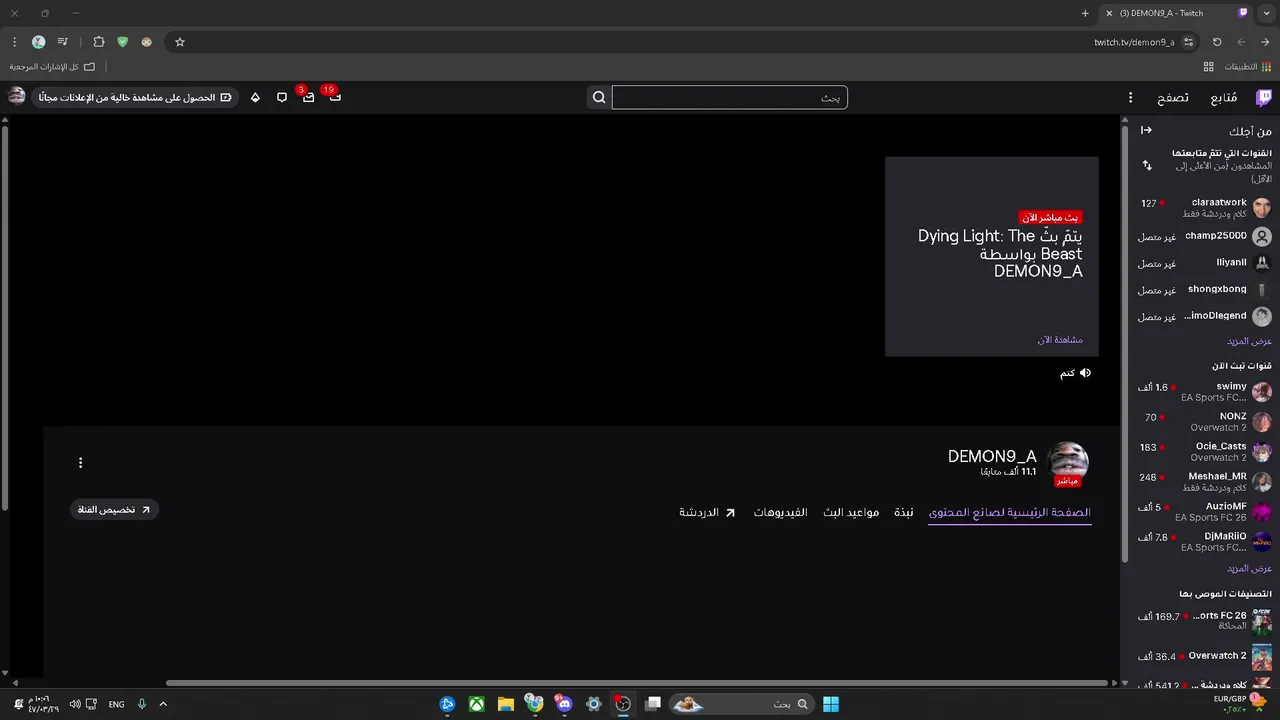Open Chrome media control playlist icon
Image resolution: width=1280 pixels, height=720 pixels.
tap(62, 42)
